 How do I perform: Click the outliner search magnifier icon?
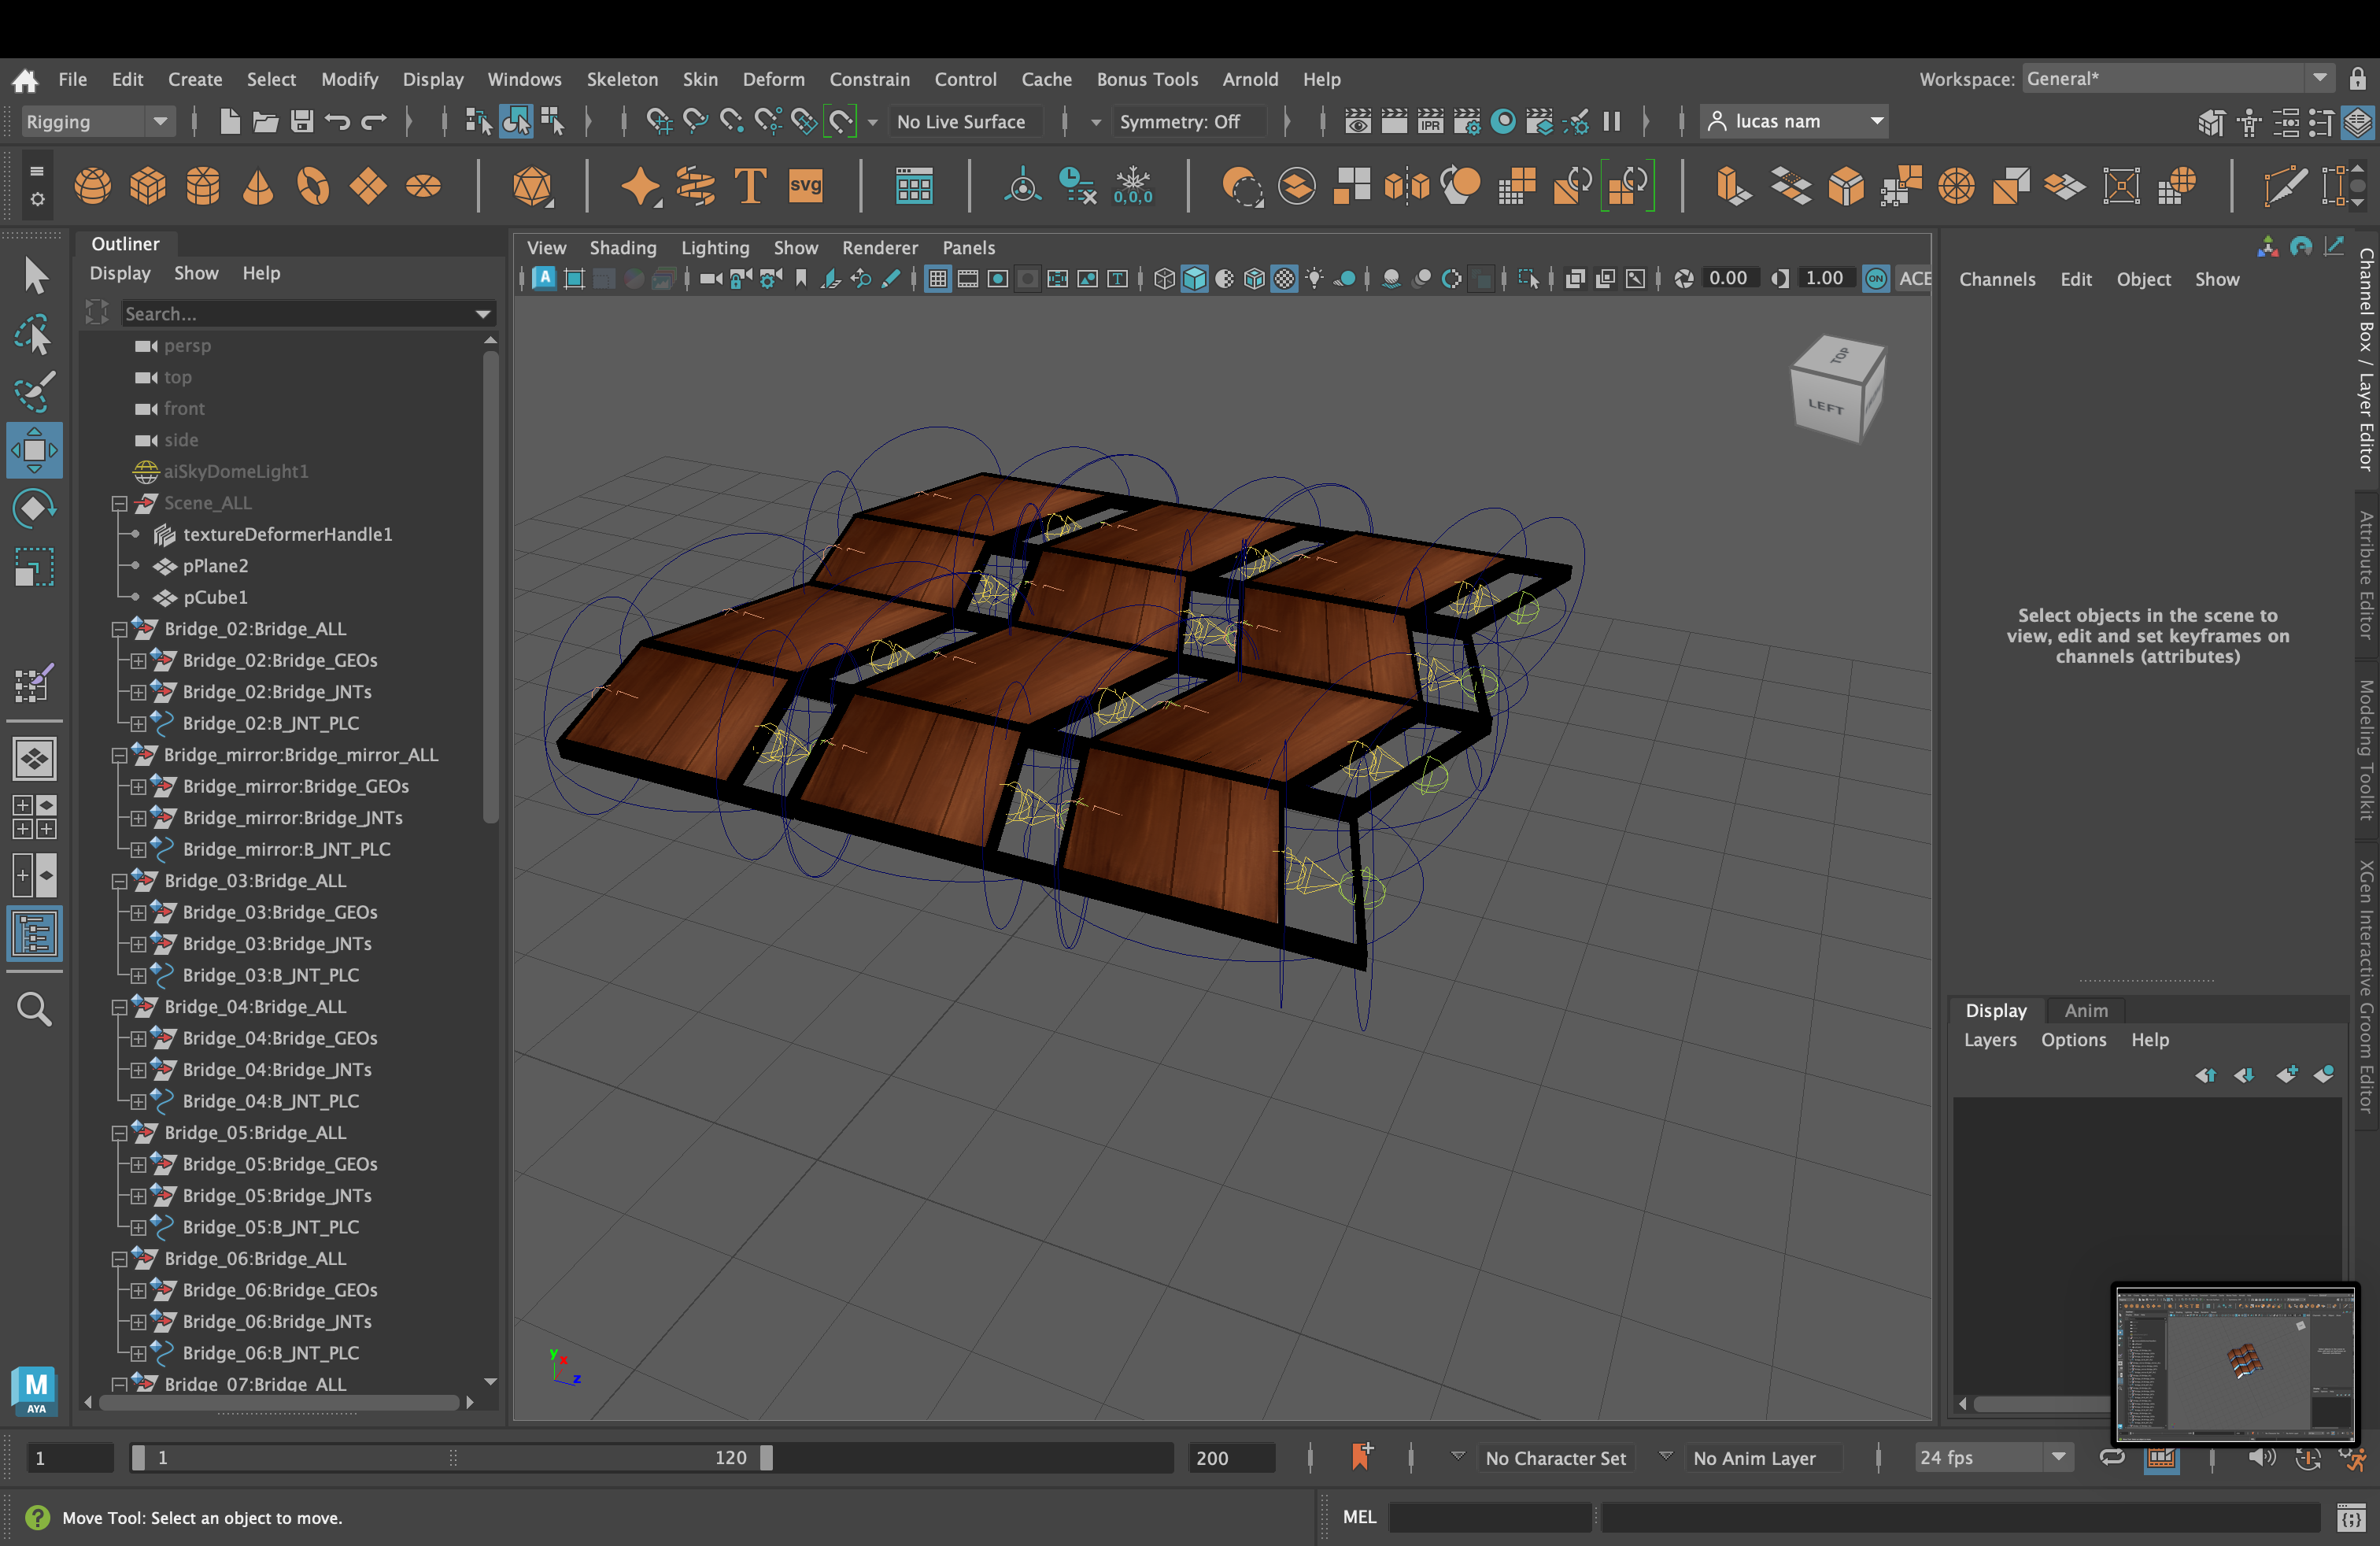coord(34,1009)
